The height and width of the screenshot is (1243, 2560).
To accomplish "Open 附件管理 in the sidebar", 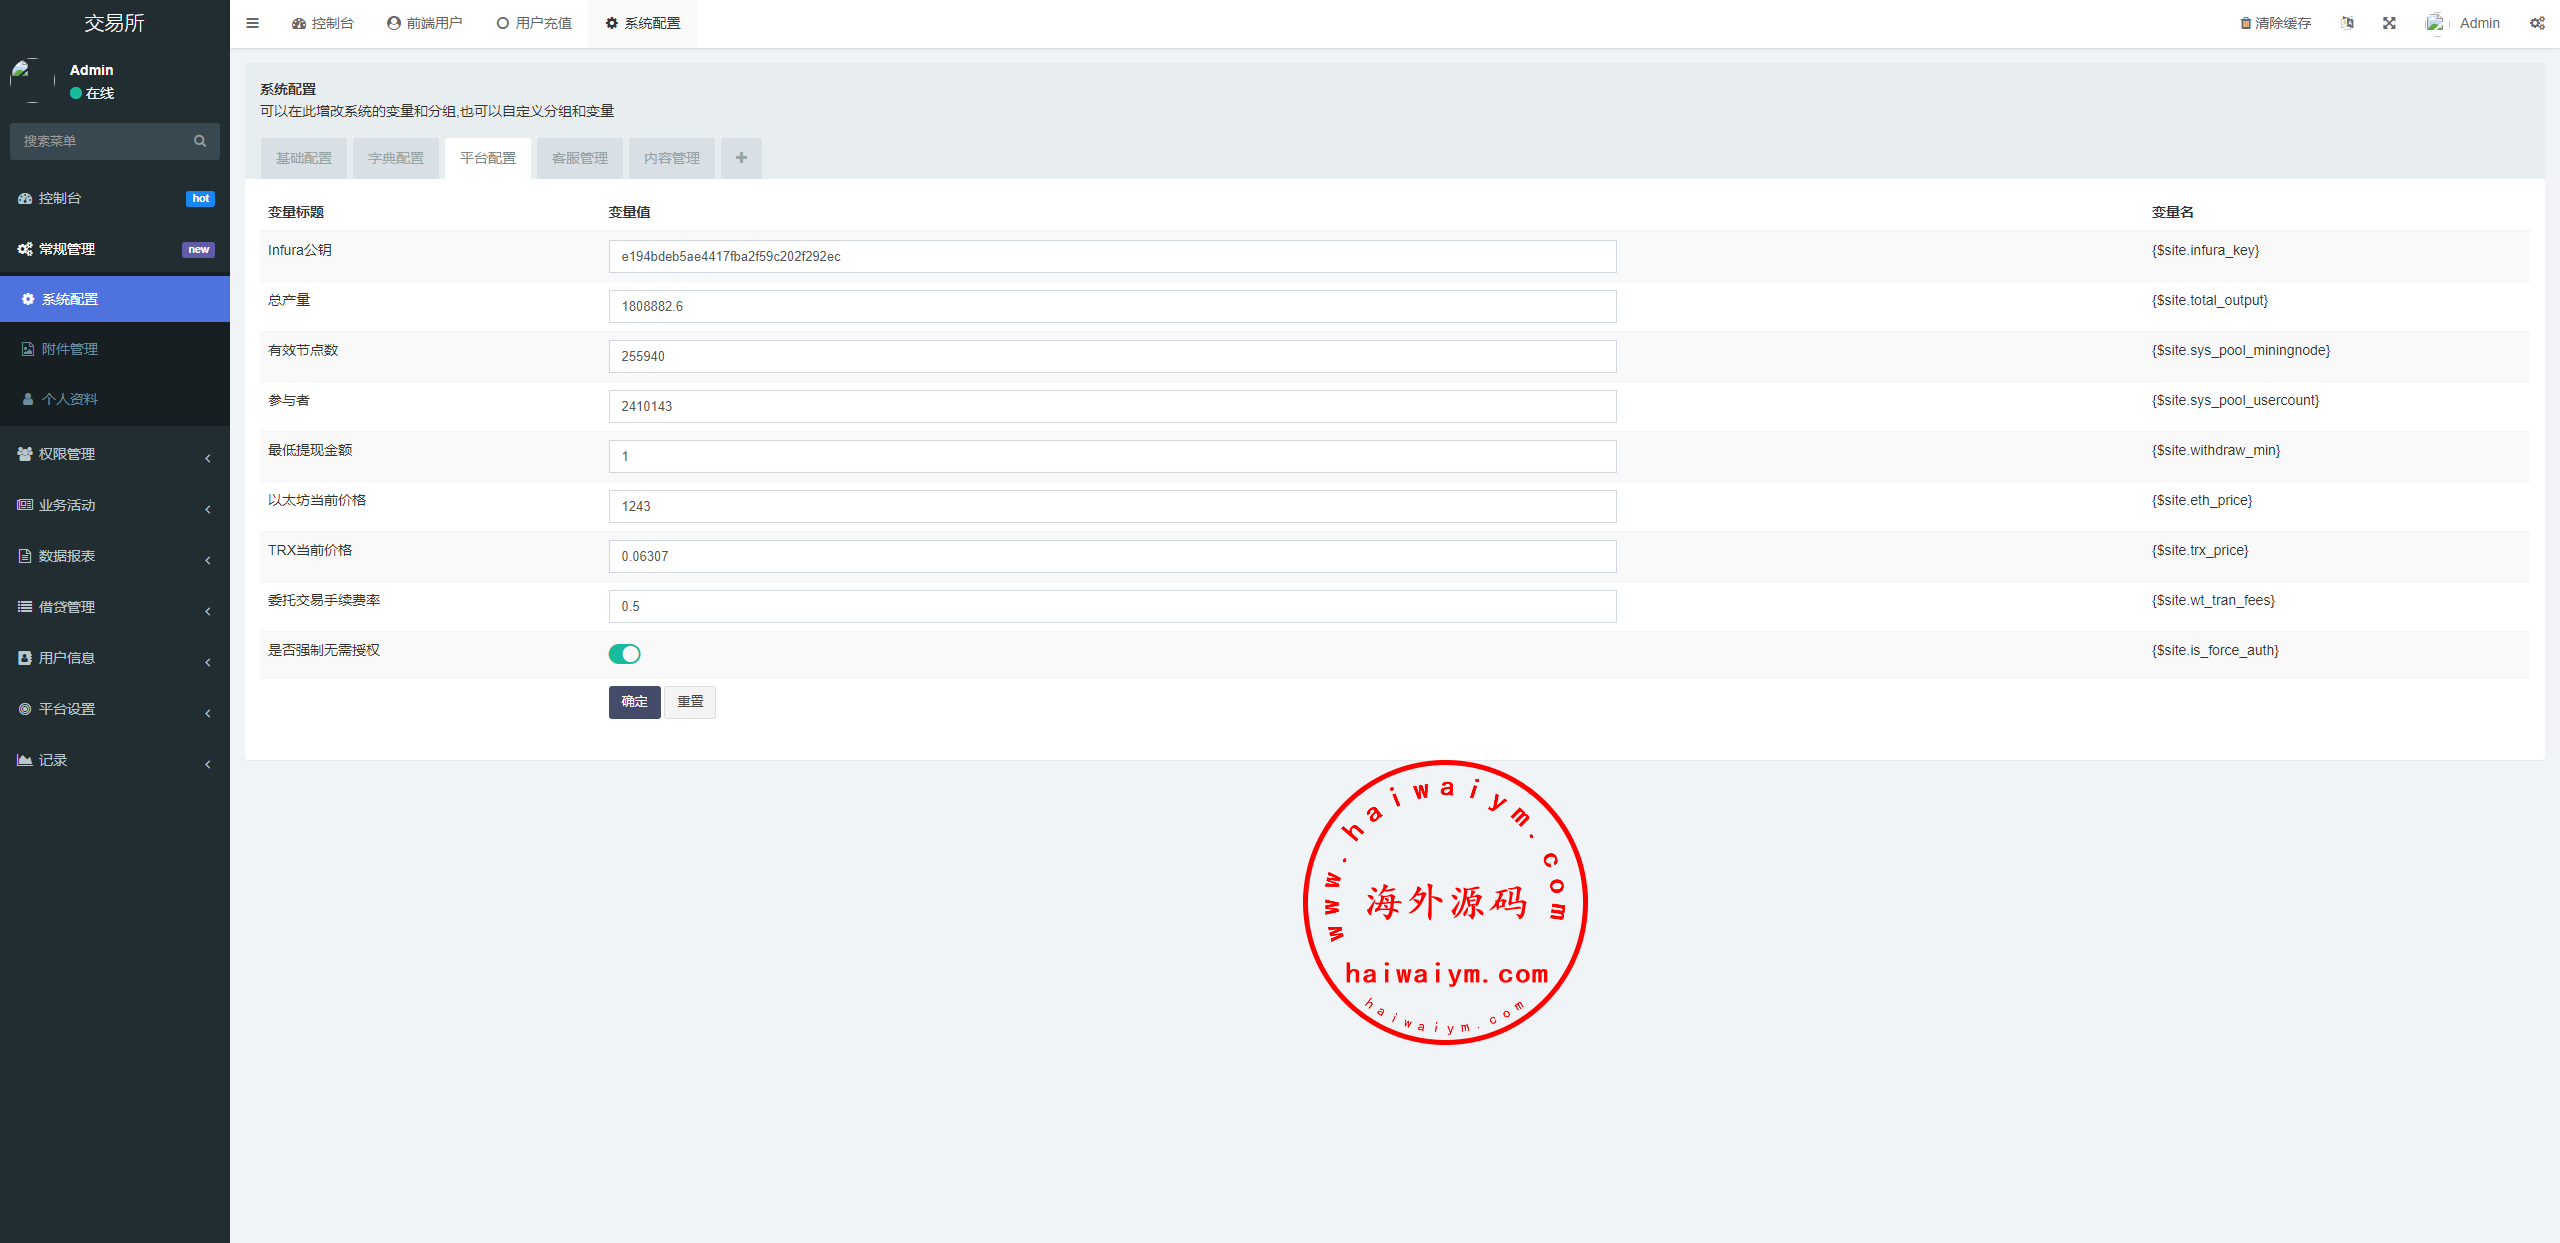I will pyautogui.click(x=70, y=349).
